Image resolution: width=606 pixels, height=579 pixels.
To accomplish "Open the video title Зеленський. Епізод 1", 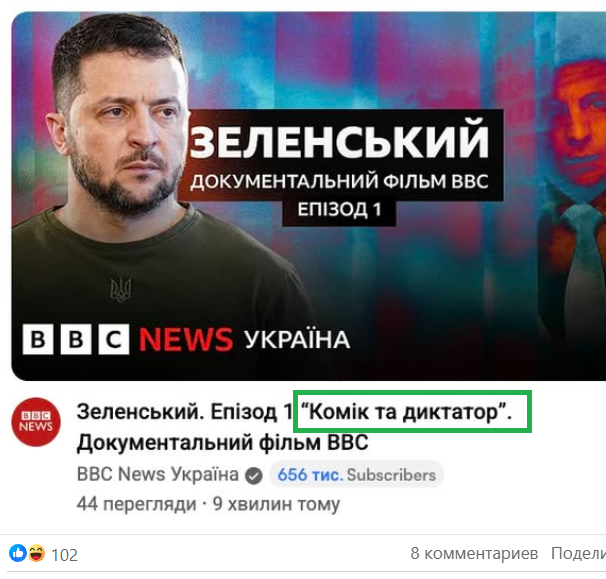I will coord(185,412).
